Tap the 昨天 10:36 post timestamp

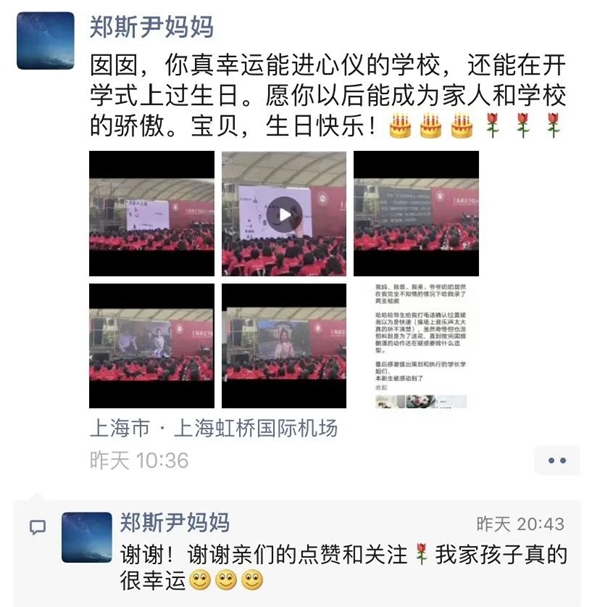[x=139, y=461]
